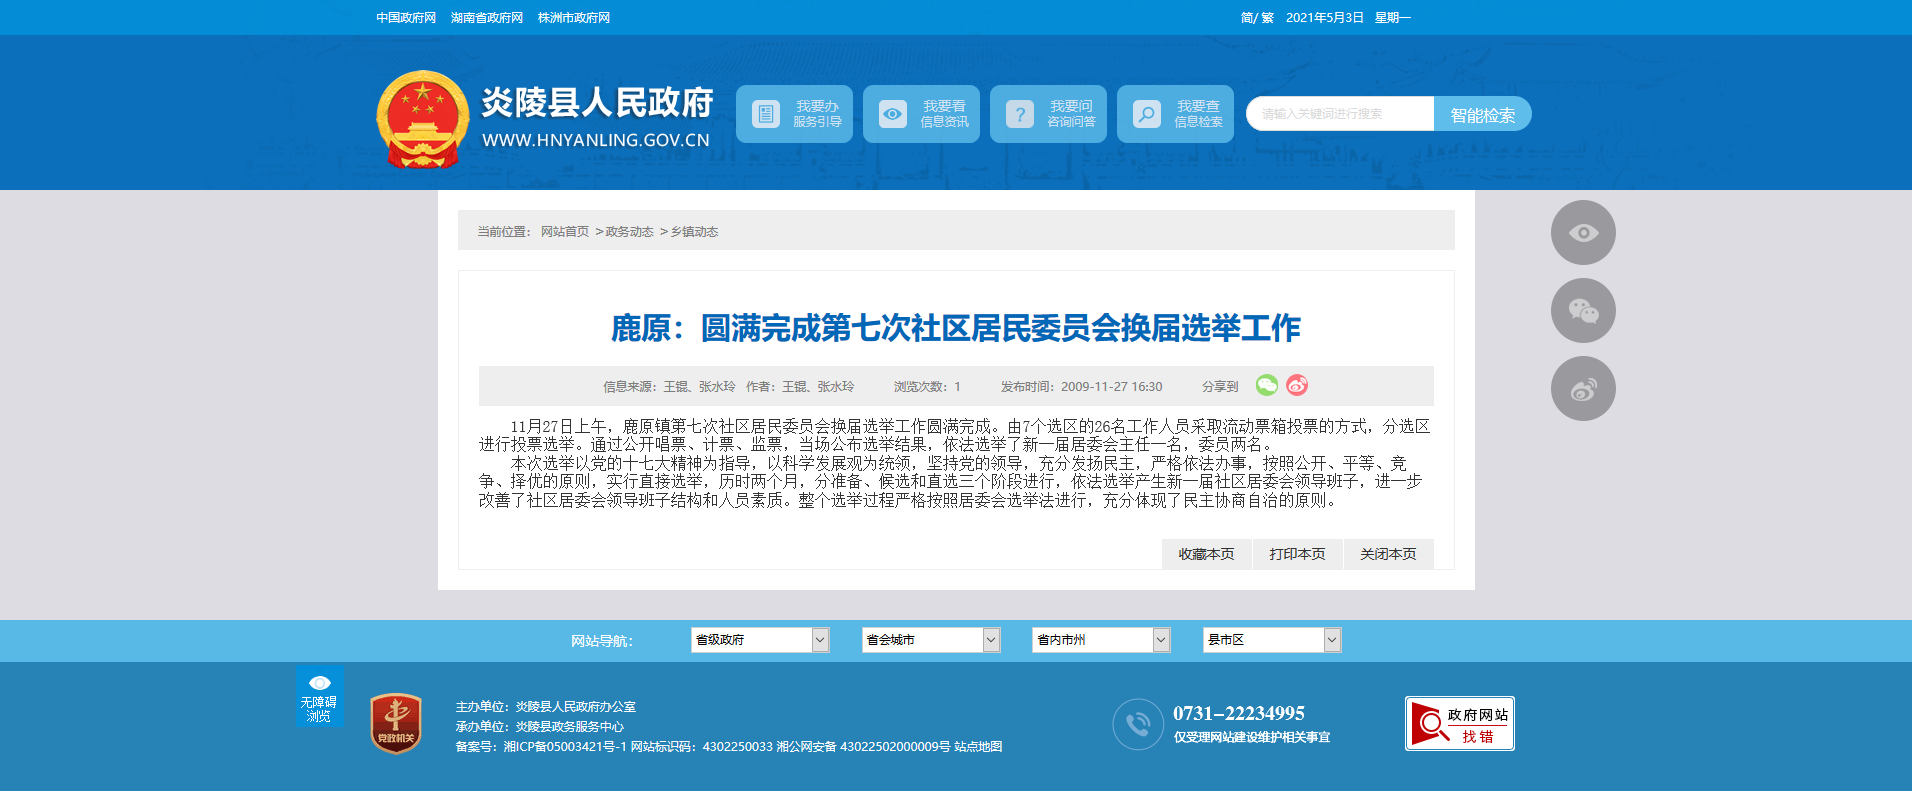Switch between 简/繁 Chinese text

click(x=1257, y=18)
